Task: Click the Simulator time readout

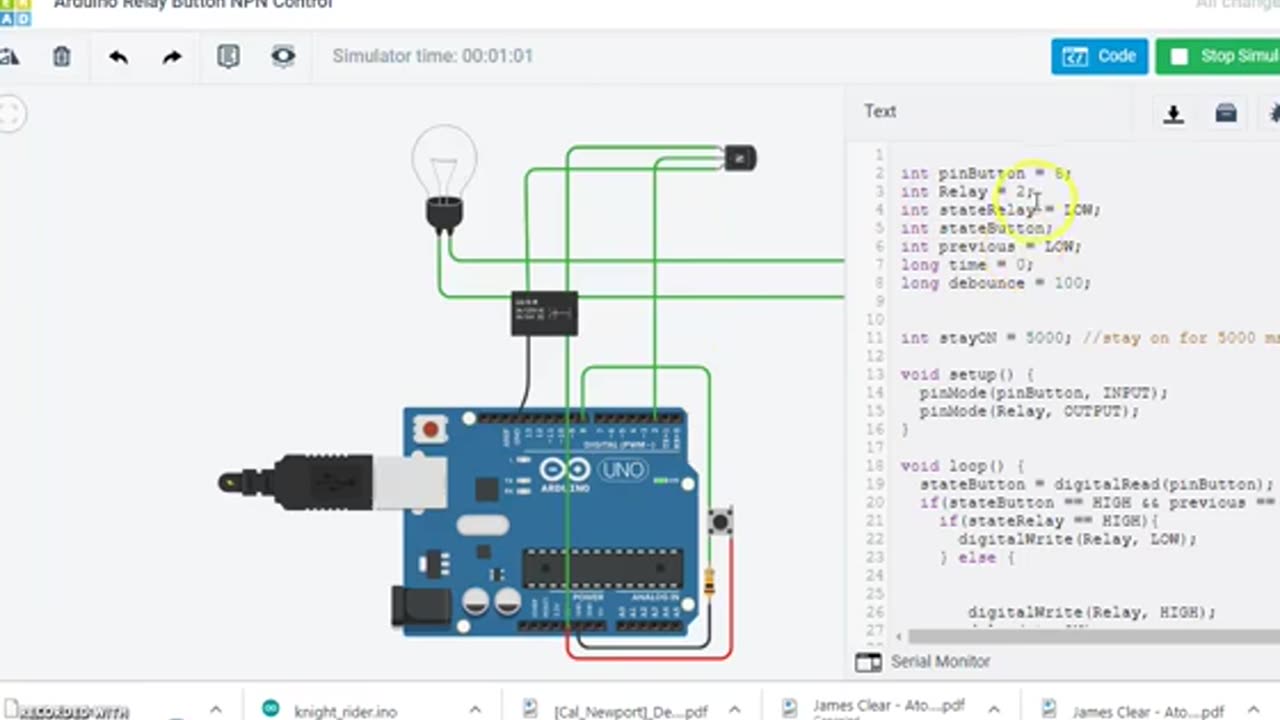Action: 432,56
